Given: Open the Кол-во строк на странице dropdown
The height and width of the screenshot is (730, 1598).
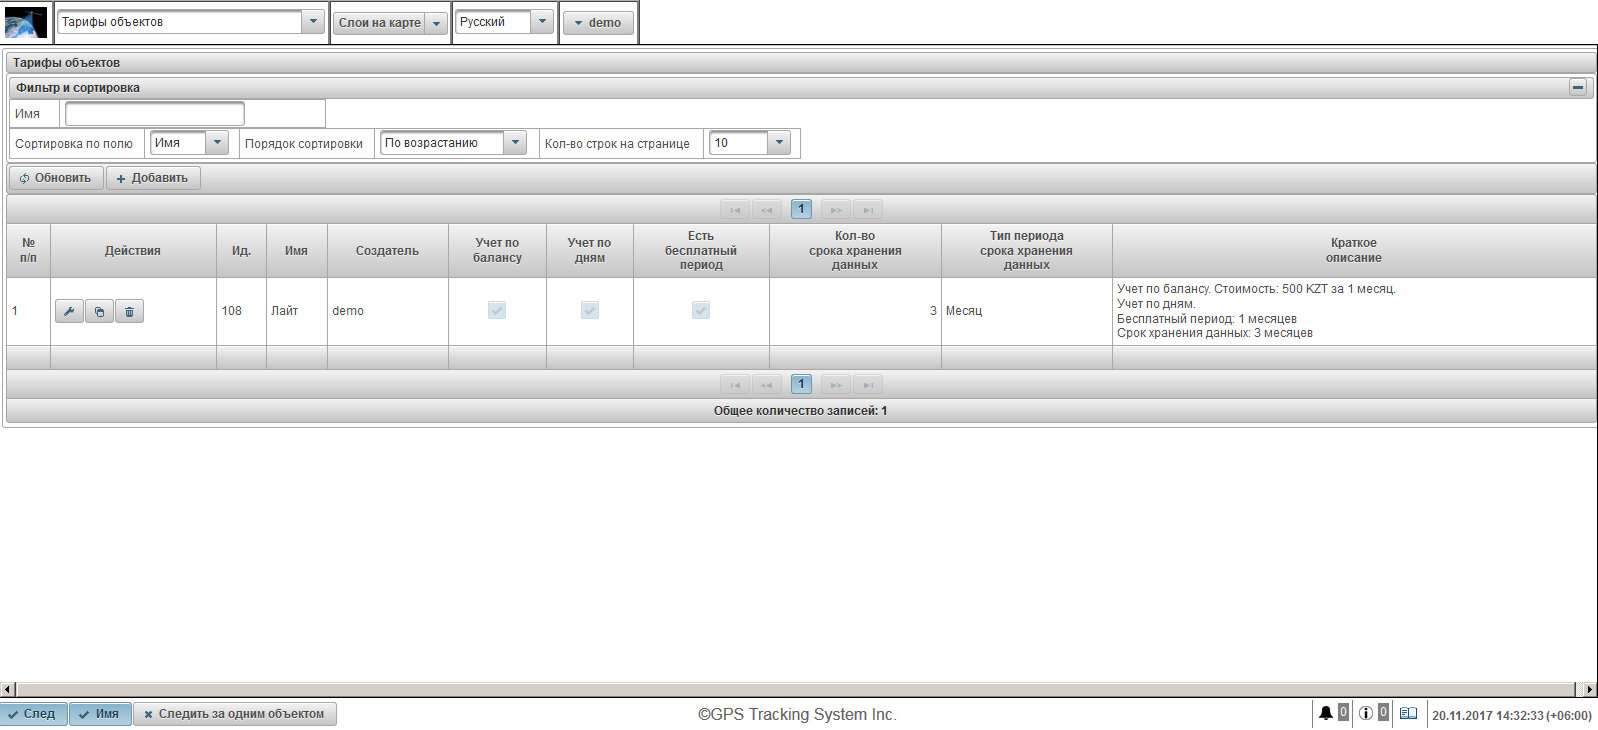Looking at the screenshot, I should coord(779,143).
